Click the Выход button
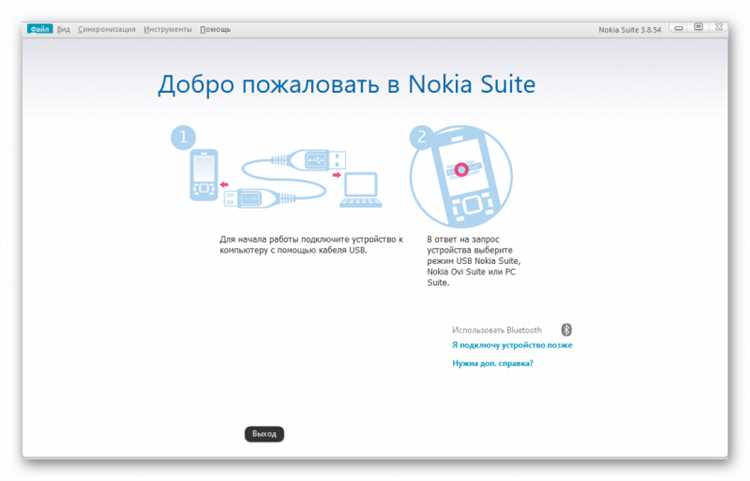The height and width of the screenshot is (481, 750). point(264,434)
